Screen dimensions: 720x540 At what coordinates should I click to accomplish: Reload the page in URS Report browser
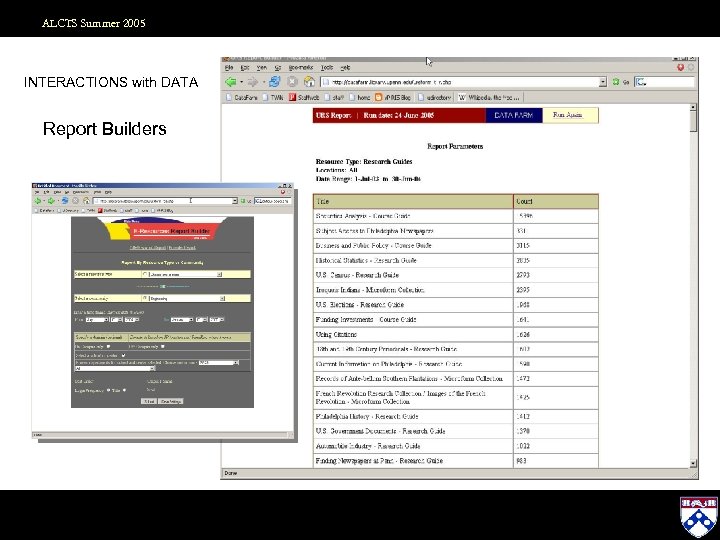(x=275, y=82)
